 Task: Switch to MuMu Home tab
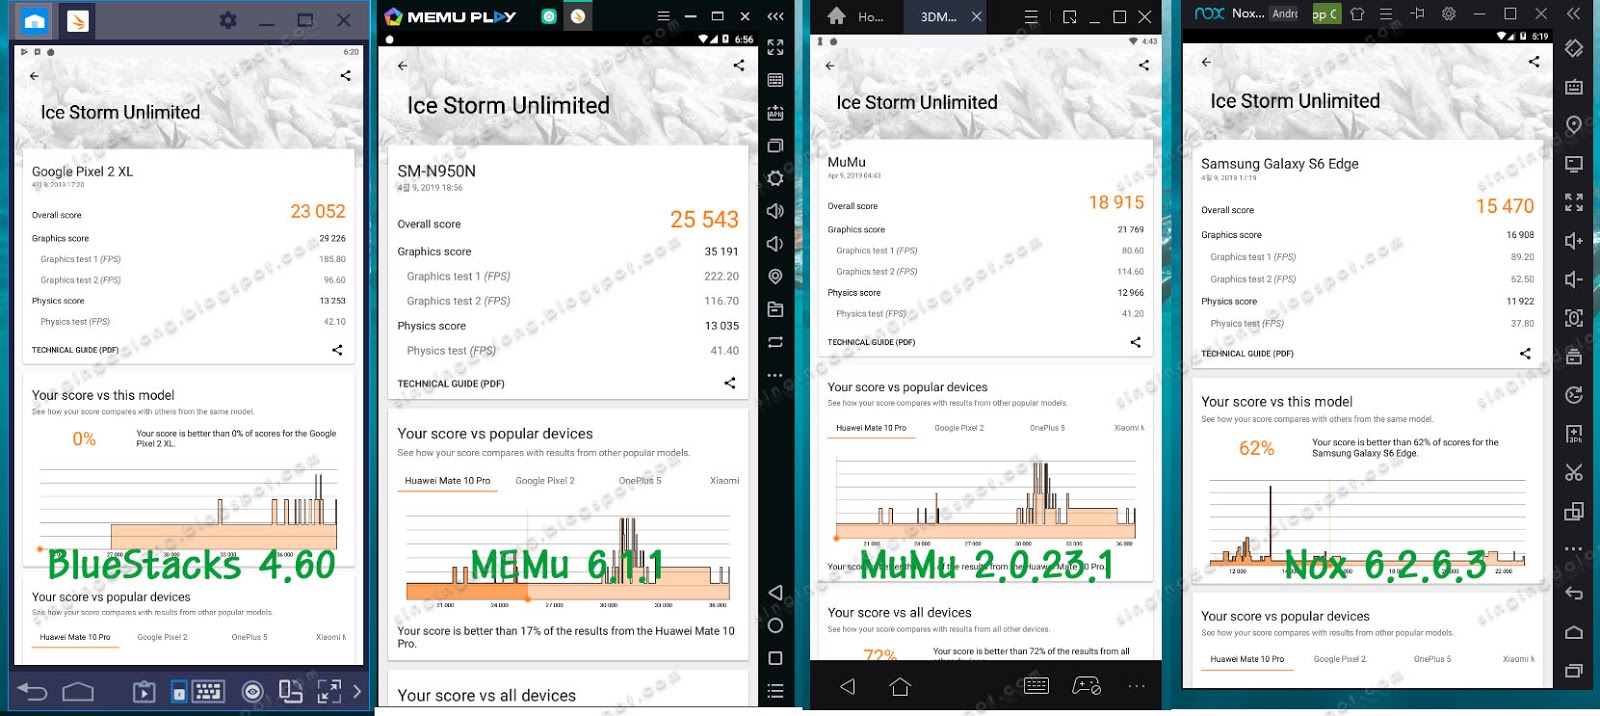[x=856, y=17]
